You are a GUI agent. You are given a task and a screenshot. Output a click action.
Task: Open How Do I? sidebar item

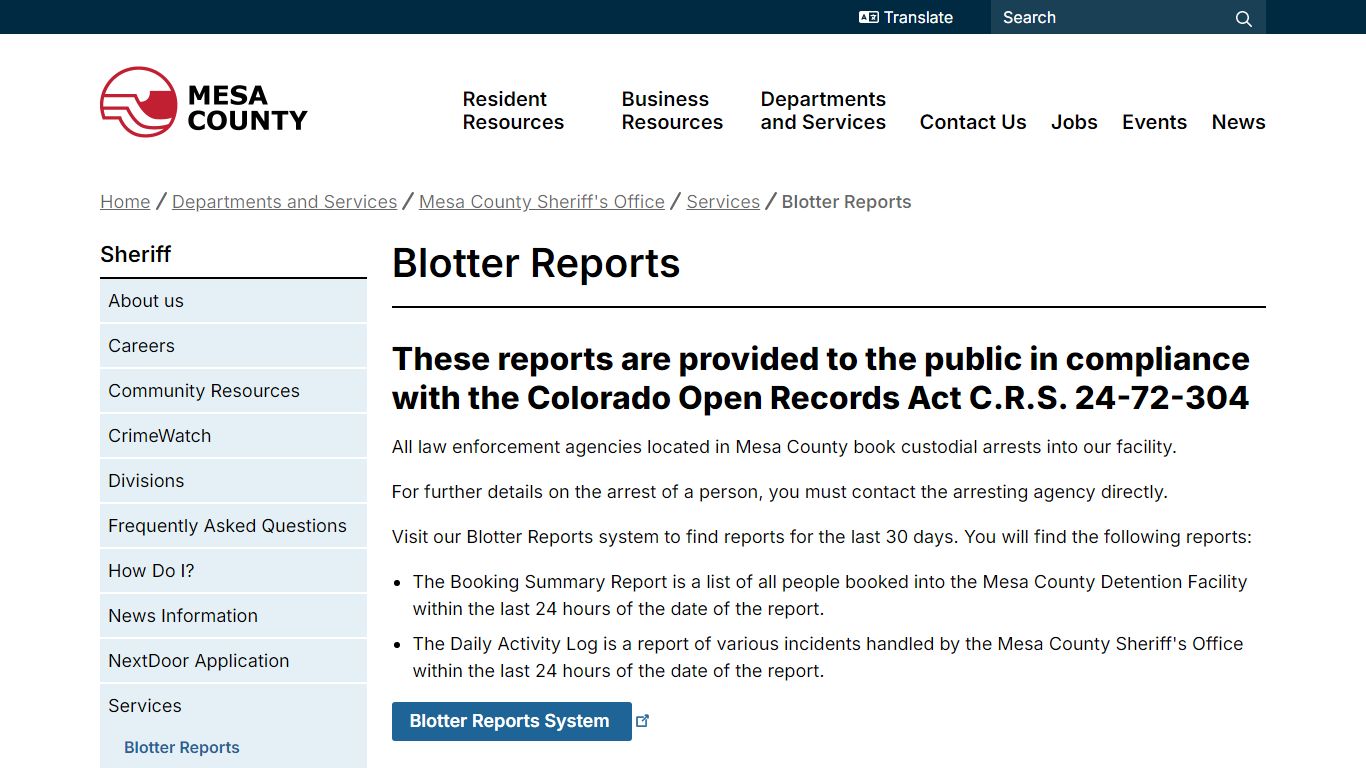pyautogui.click(x=233, y=570)
